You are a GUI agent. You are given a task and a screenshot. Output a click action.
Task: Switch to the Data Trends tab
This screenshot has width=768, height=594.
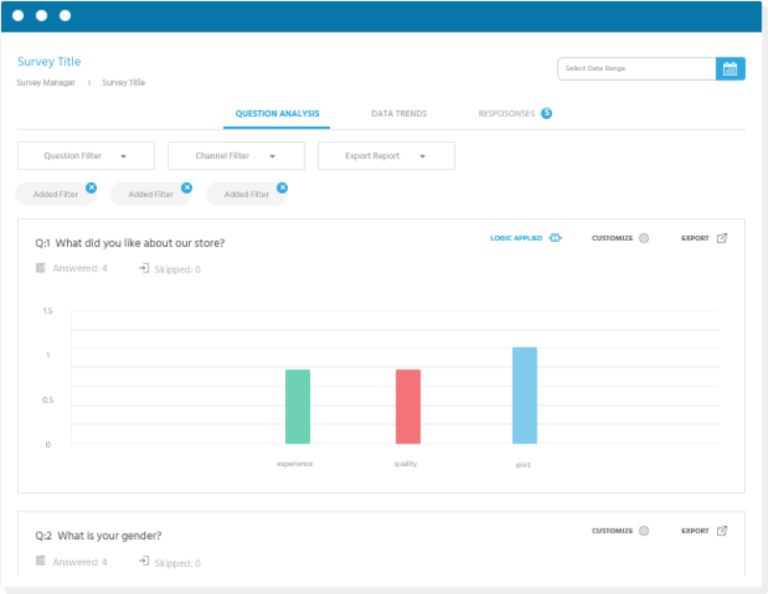click(x=399, y=114)
